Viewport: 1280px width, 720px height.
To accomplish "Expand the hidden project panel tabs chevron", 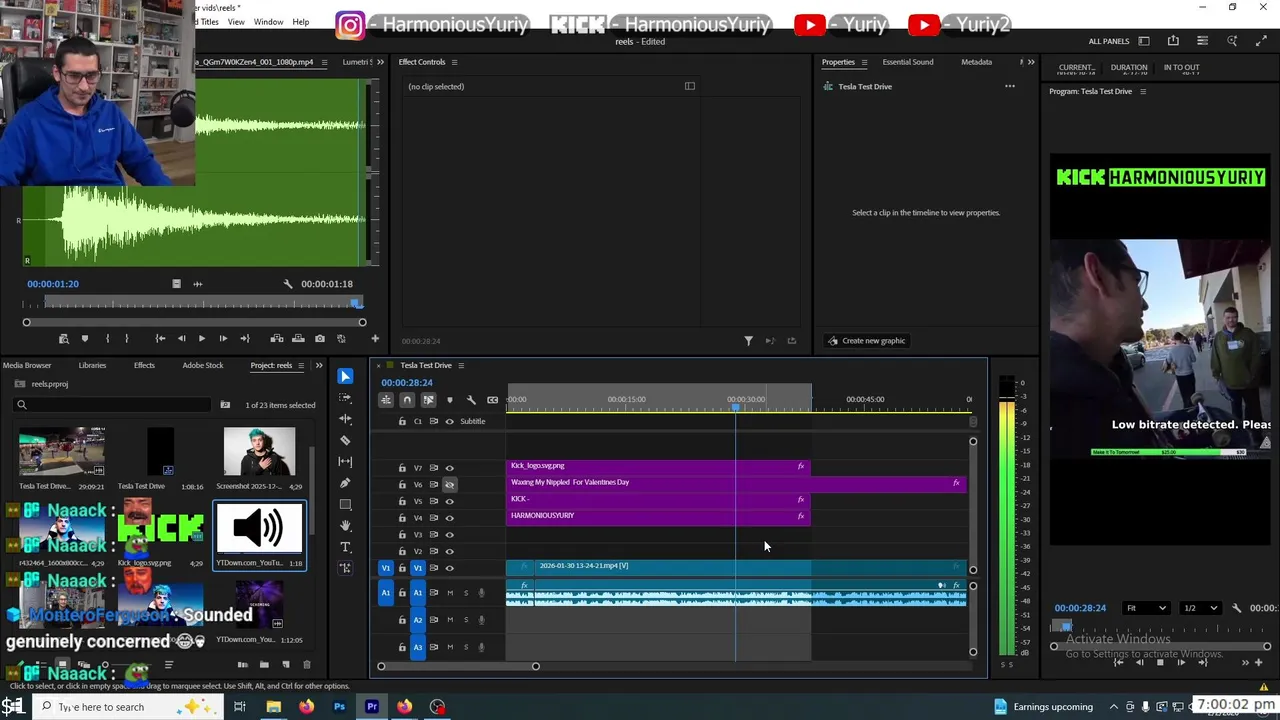I will tap(319, 365).
